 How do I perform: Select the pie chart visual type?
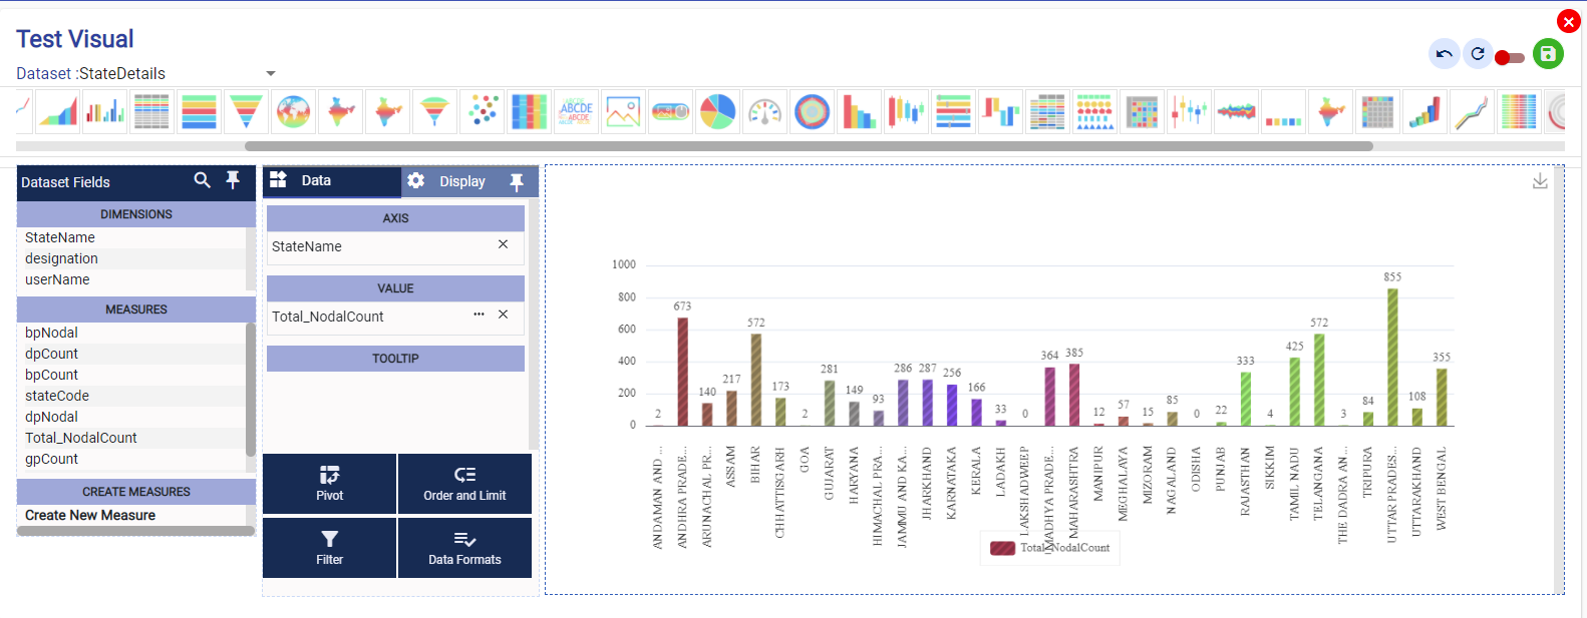(717, 112)
